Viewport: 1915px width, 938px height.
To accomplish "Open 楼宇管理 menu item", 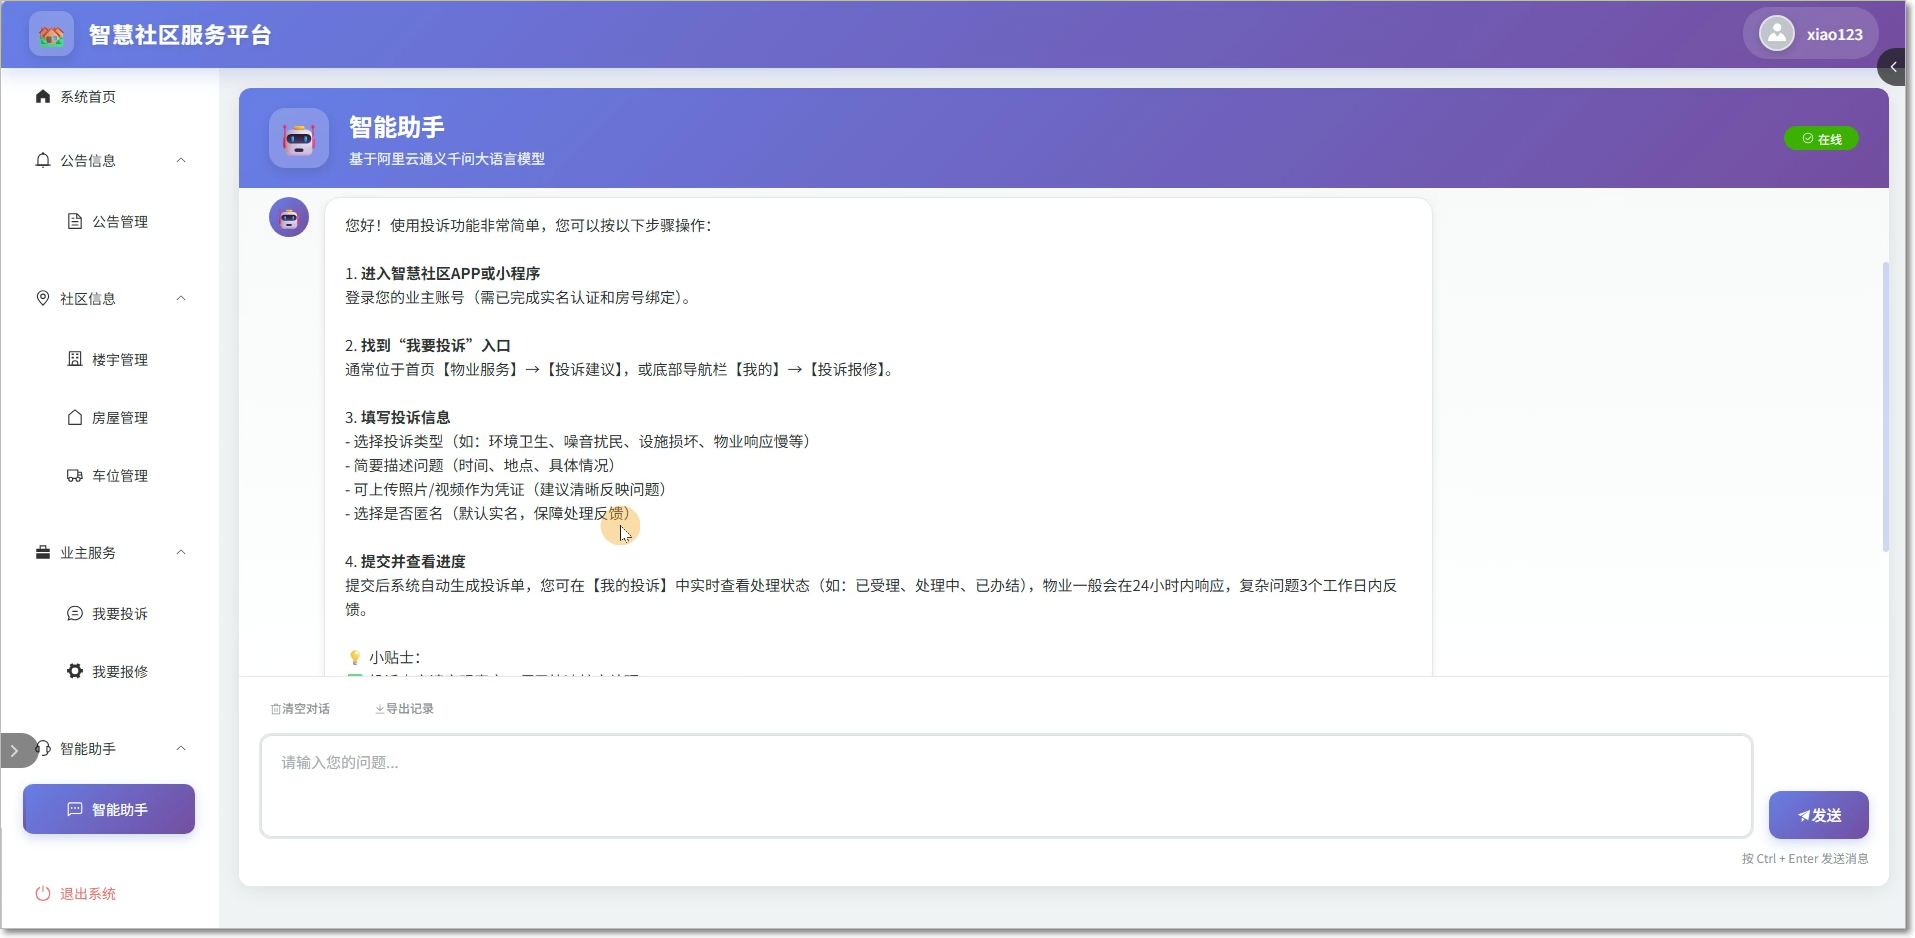I will pyautogui.click(x=110, y=359).
